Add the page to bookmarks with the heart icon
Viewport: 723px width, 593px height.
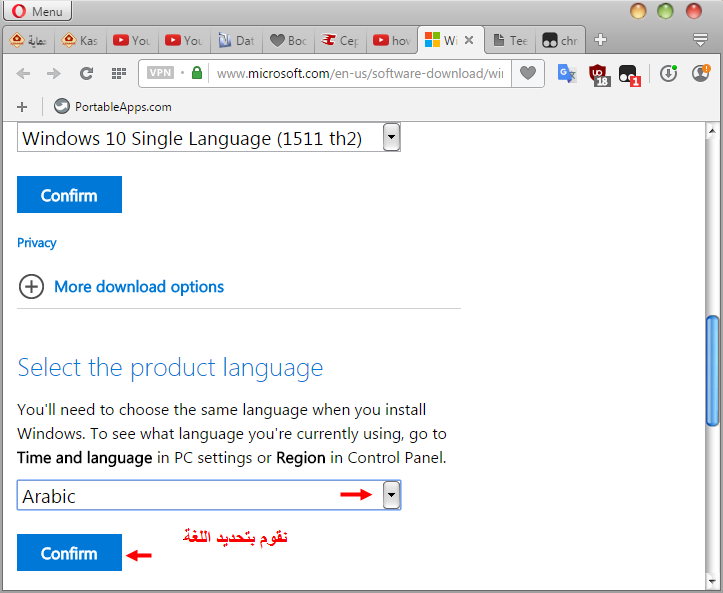point(528,73)
